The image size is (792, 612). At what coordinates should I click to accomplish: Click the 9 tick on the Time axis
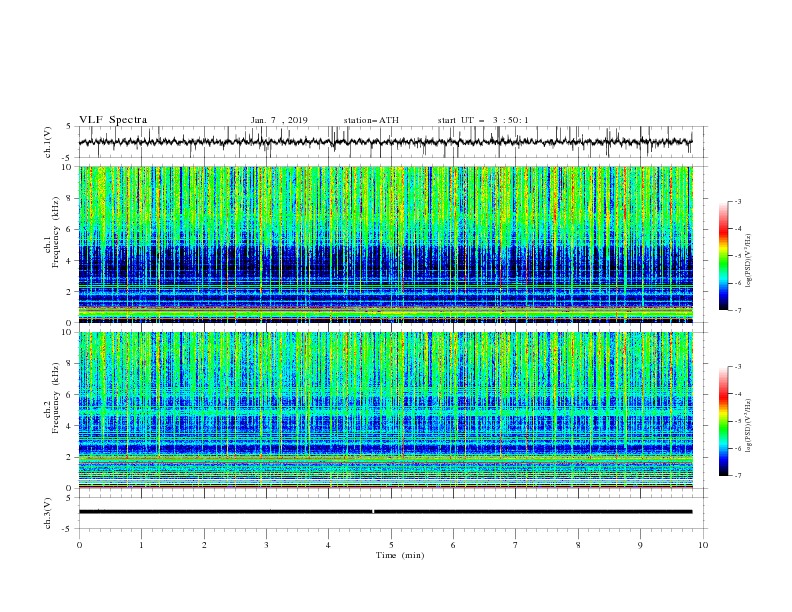pyautogui.click(x=640, y=545)
